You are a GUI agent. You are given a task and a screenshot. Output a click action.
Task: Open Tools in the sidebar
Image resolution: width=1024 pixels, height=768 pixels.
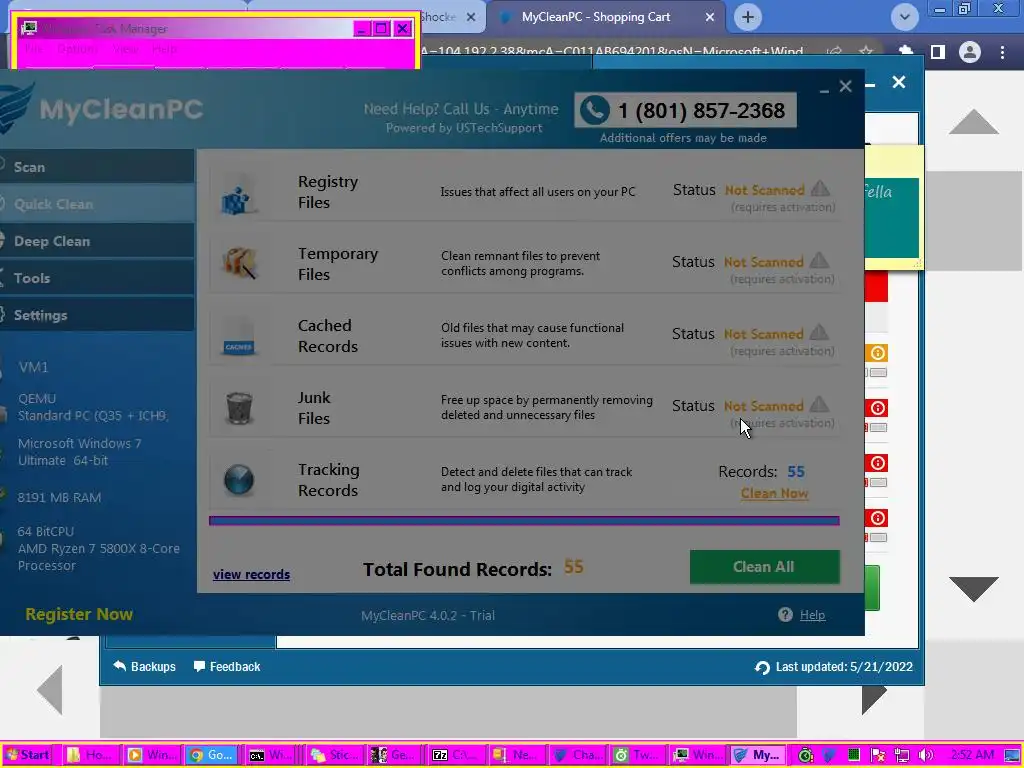(97, 278)
